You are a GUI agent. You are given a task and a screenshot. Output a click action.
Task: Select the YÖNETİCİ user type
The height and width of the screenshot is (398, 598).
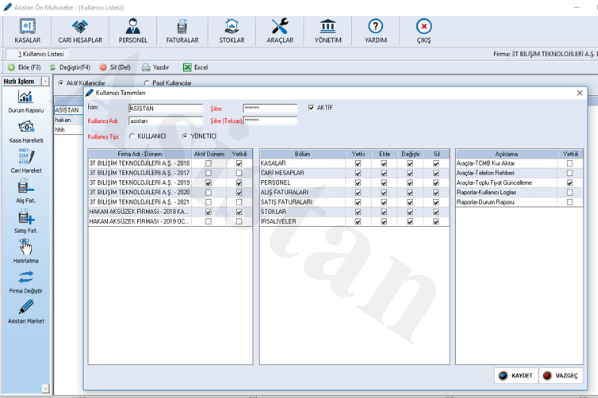[x=185, y=136]
